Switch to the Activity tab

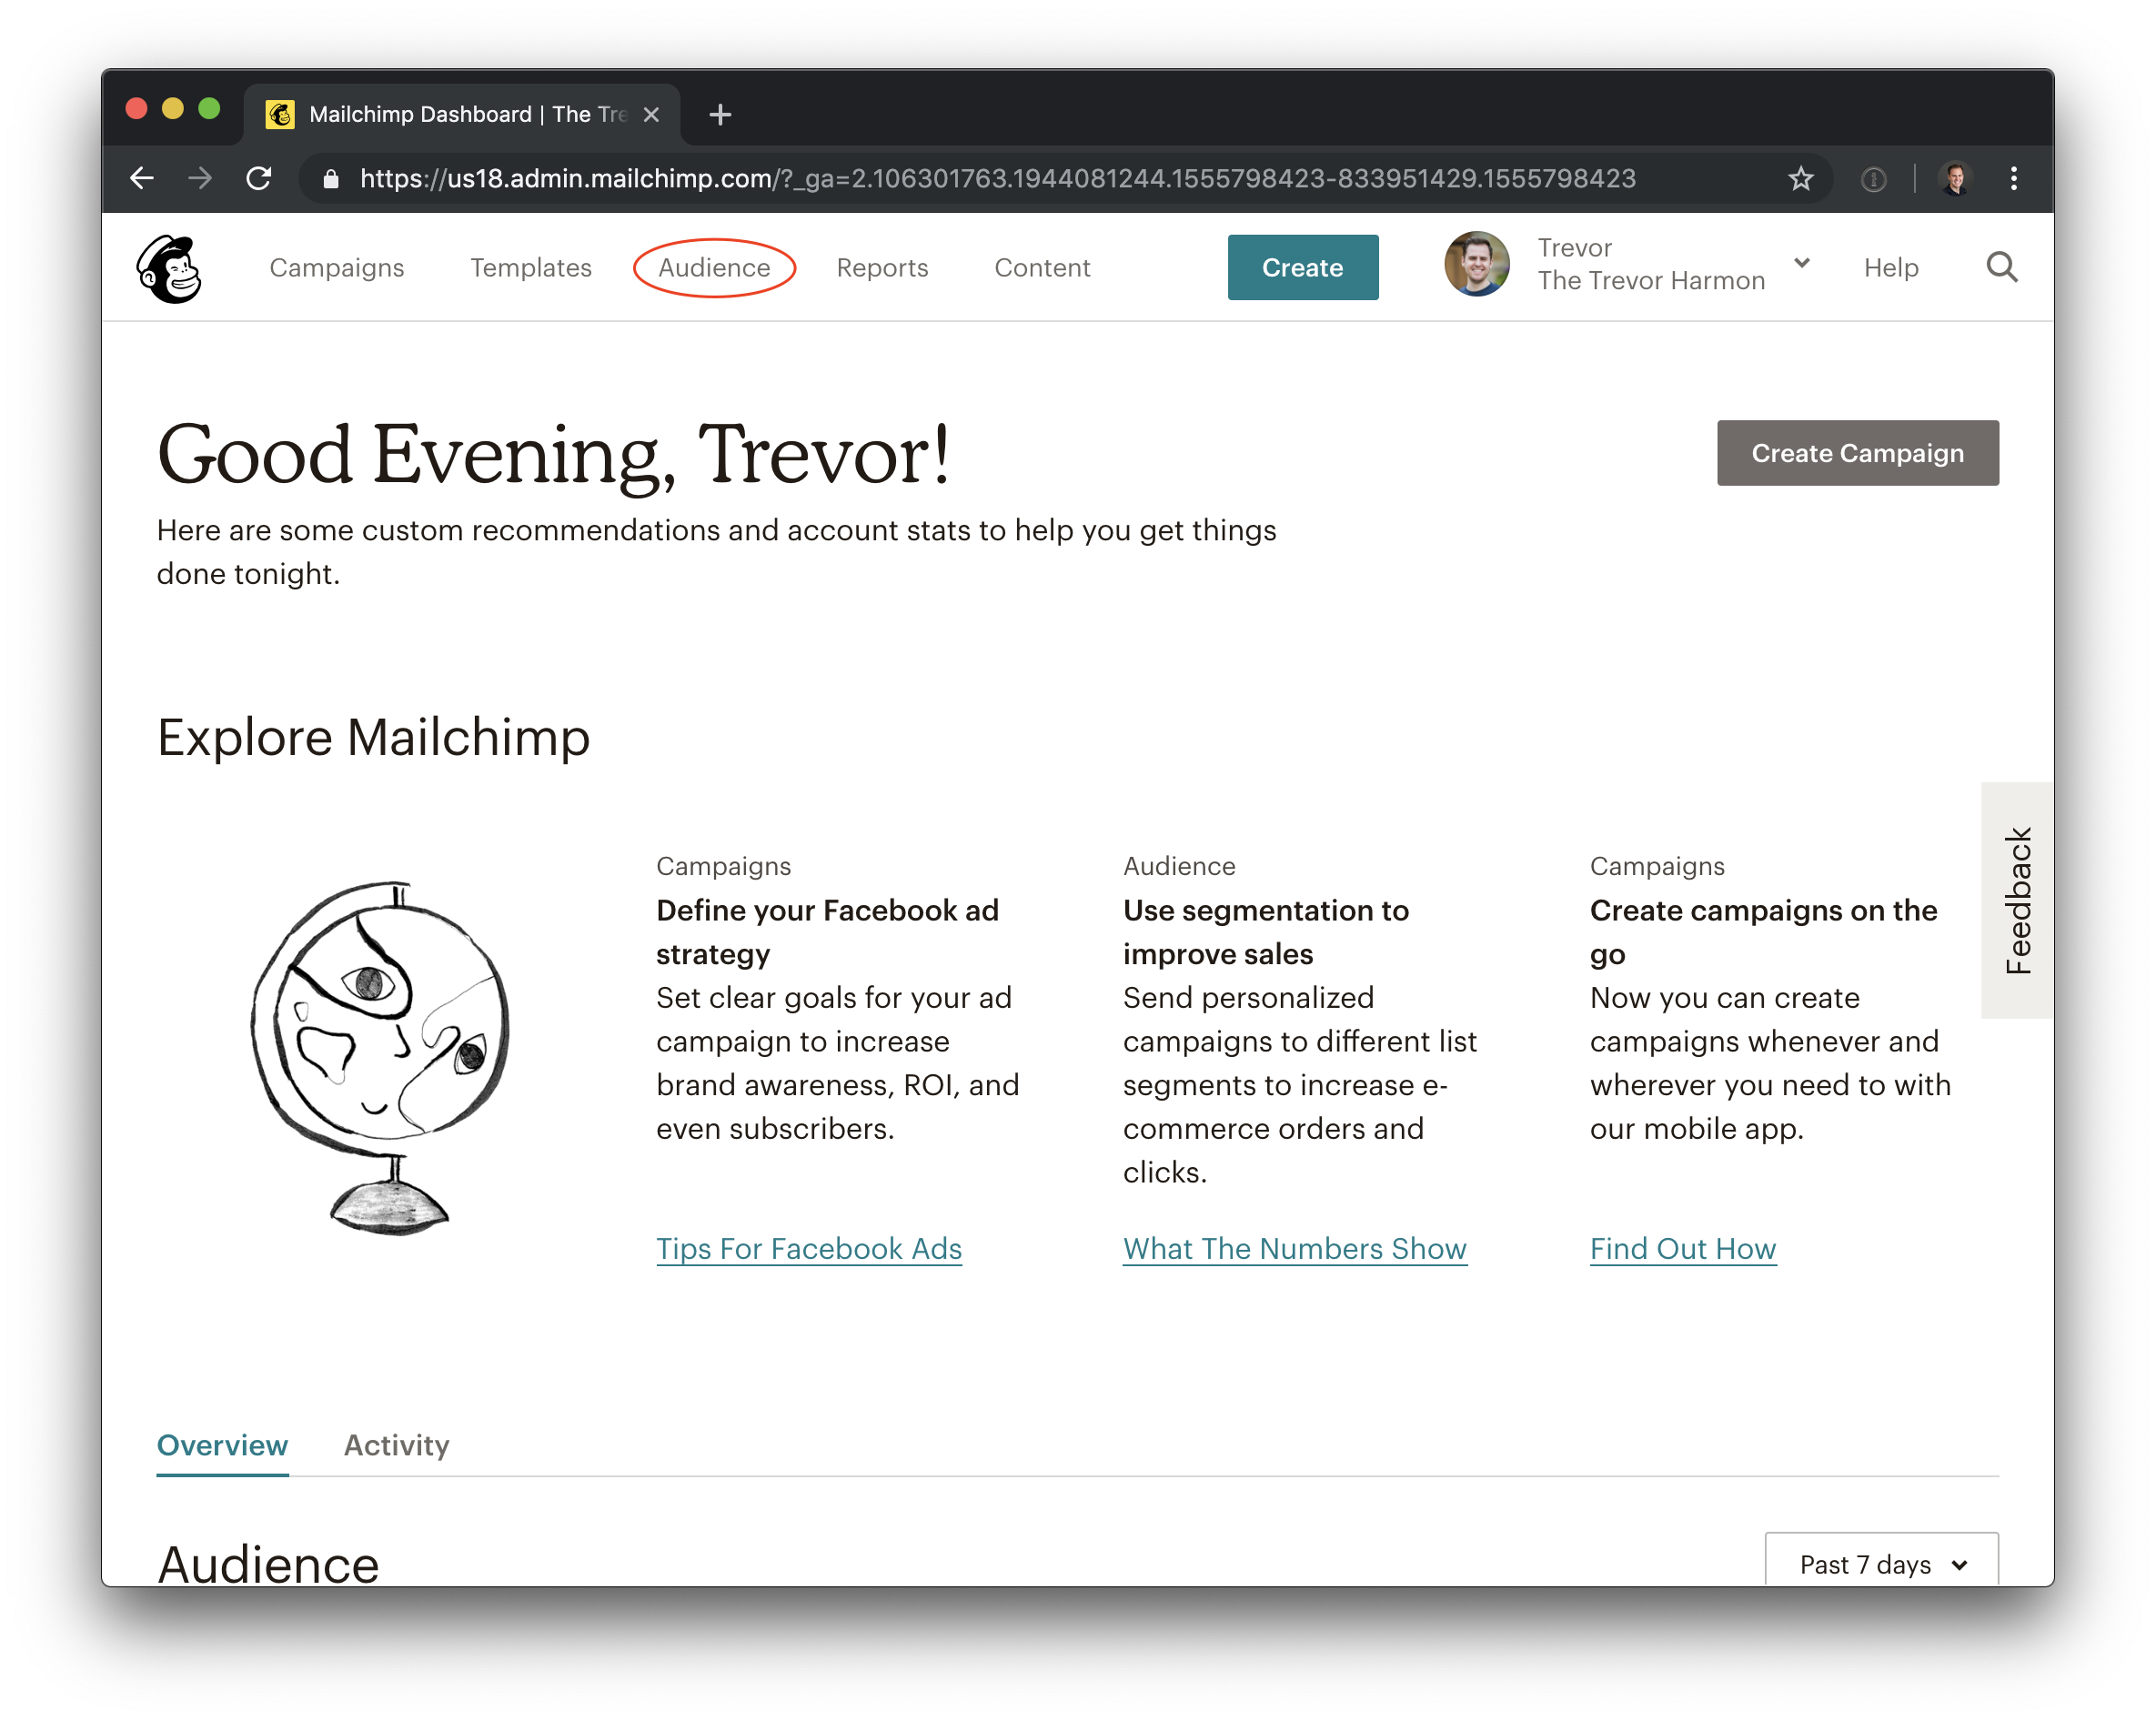pos(395,1445)
